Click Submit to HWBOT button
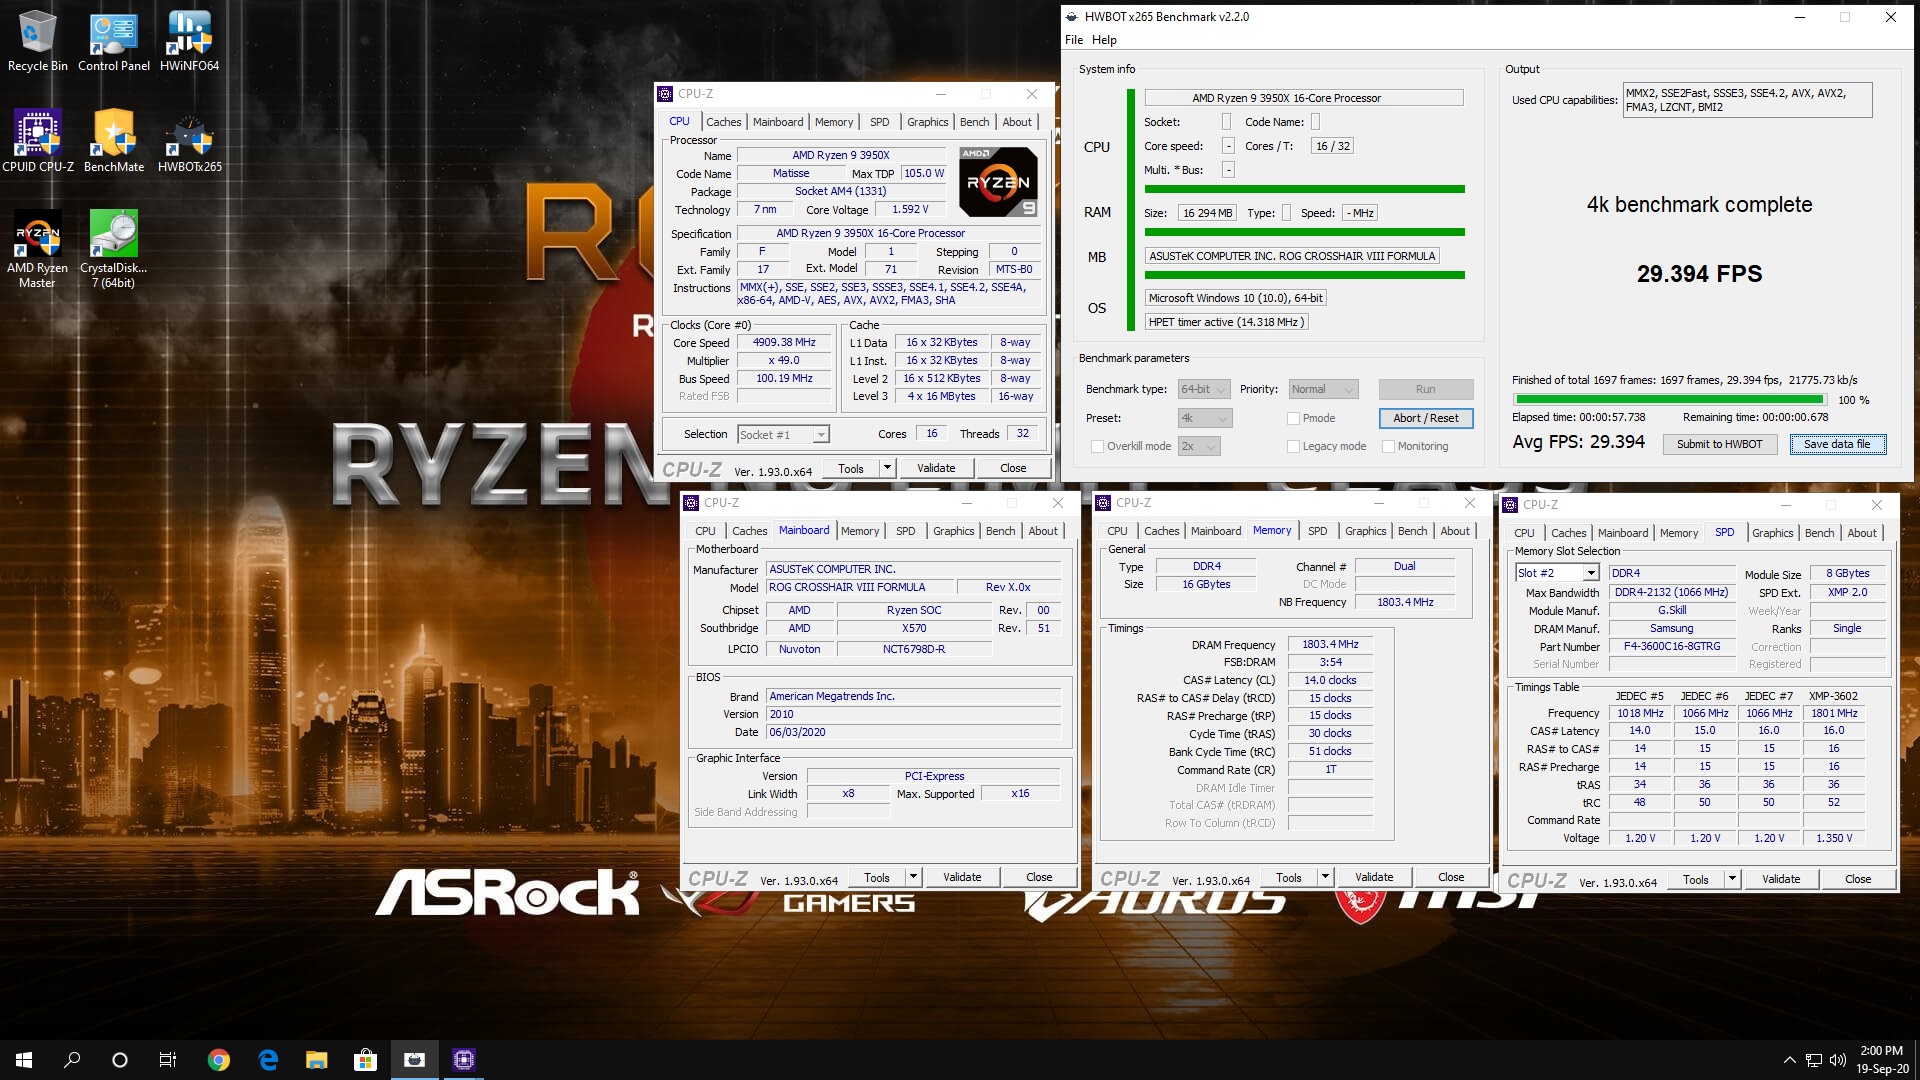Screen dimensions: 1920x1080 point(1719,444)
